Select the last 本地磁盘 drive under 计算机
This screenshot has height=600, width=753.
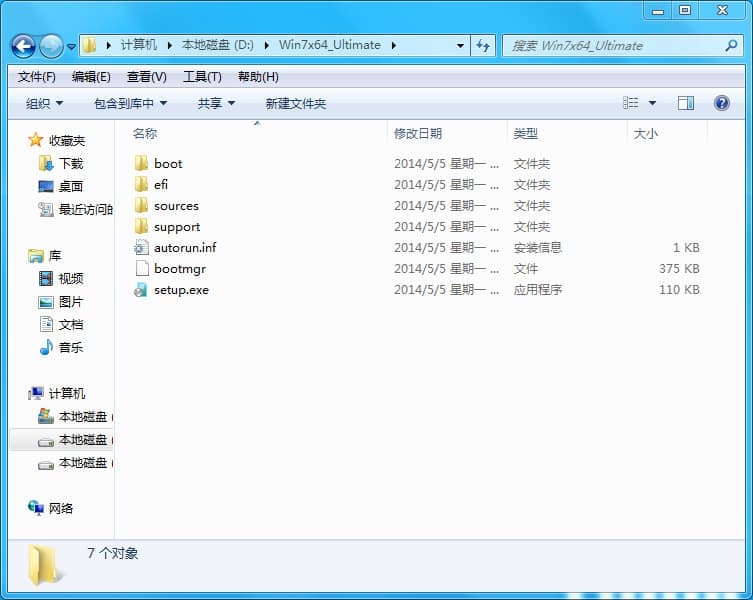[75, 463]
